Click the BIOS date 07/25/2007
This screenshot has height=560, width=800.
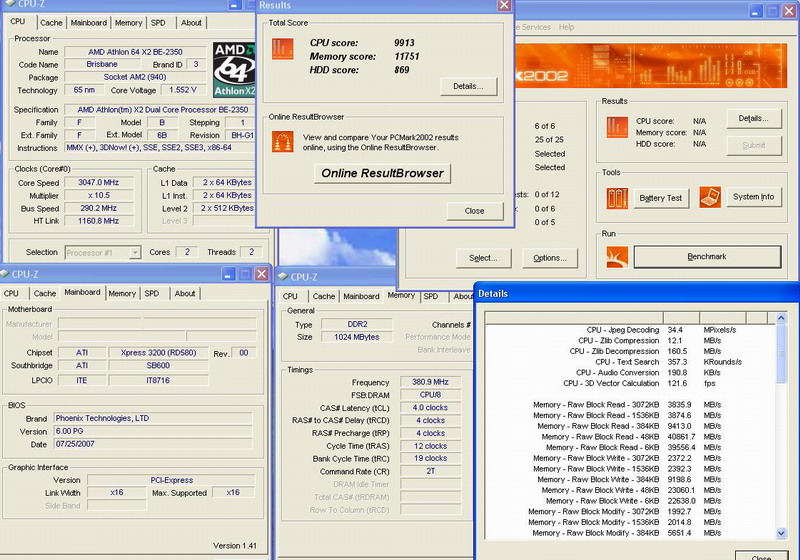coord(153,444)
